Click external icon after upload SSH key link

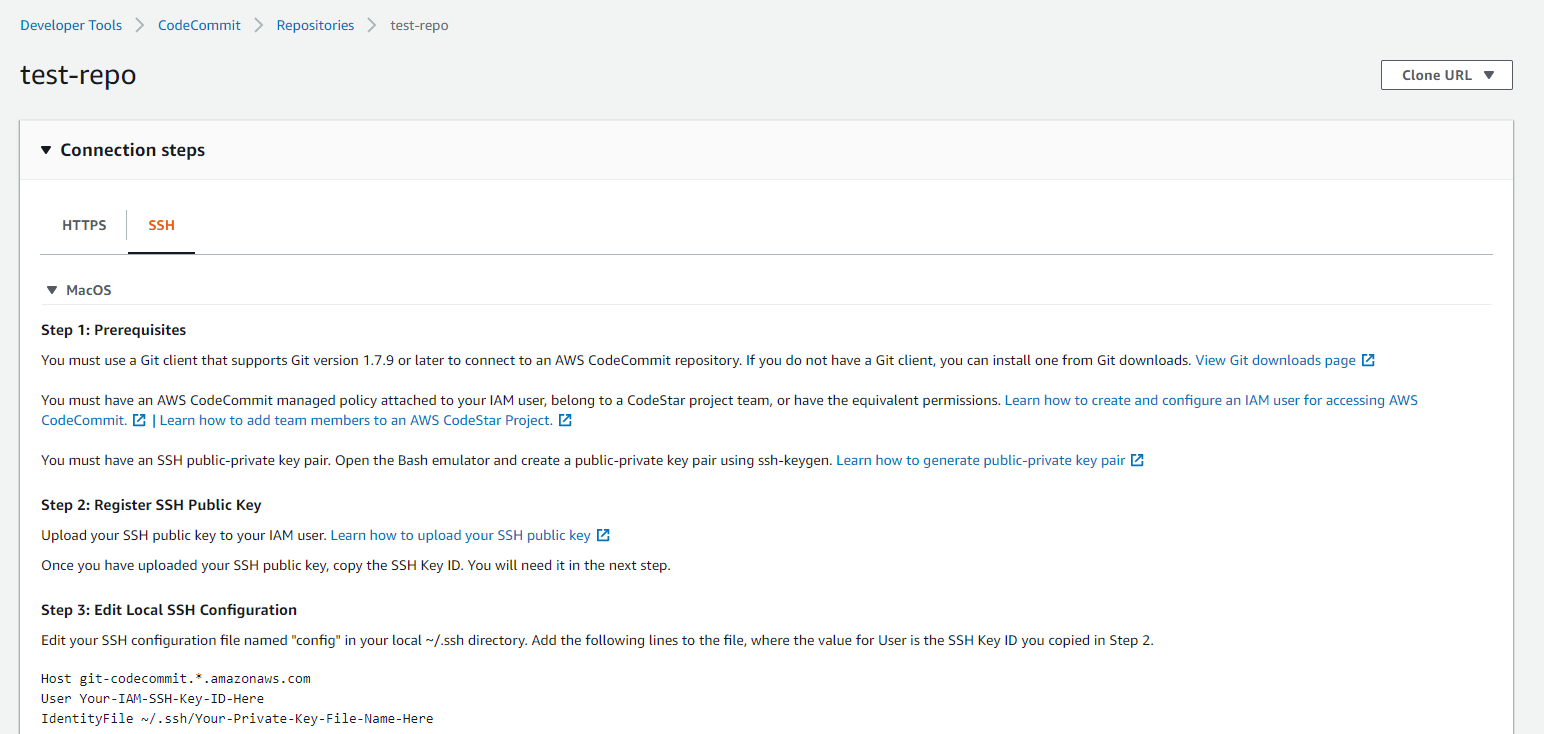point(603,535)
